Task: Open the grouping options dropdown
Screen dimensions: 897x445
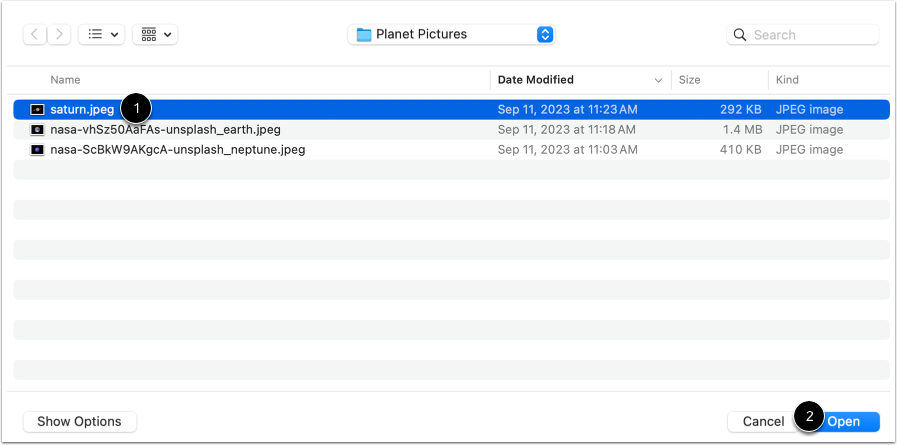Action: tap(155, 34)
